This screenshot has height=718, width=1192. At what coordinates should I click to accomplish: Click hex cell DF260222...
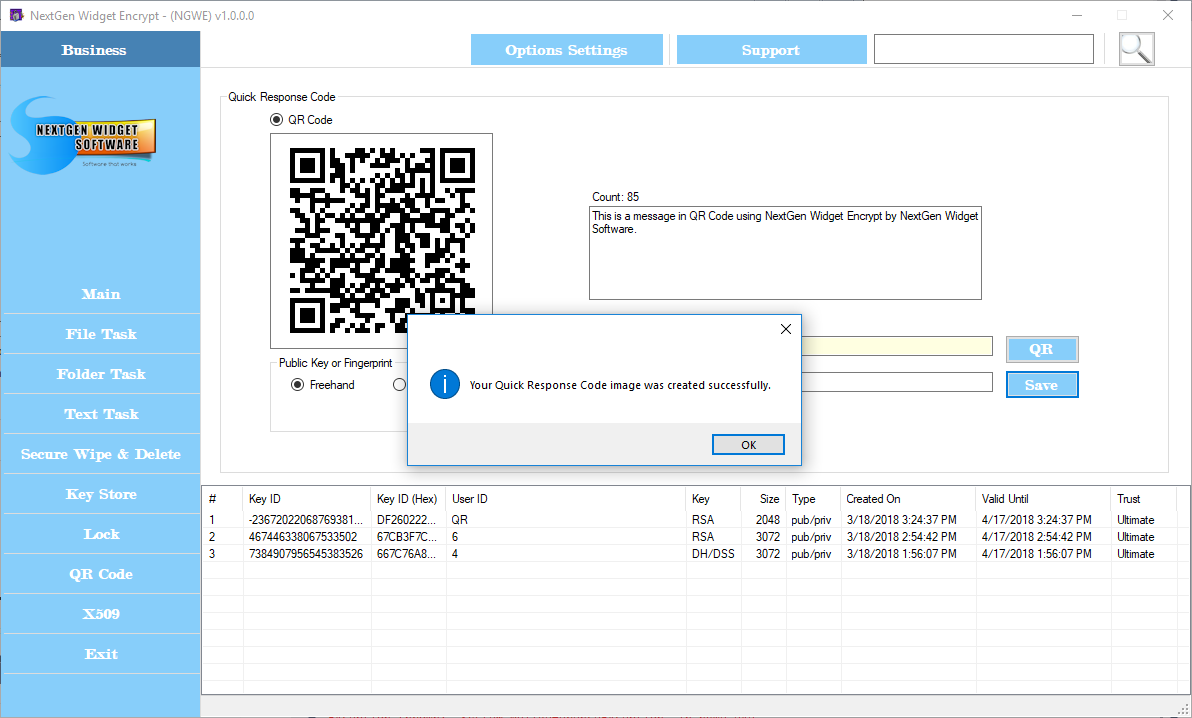click(x=407, y=519)
